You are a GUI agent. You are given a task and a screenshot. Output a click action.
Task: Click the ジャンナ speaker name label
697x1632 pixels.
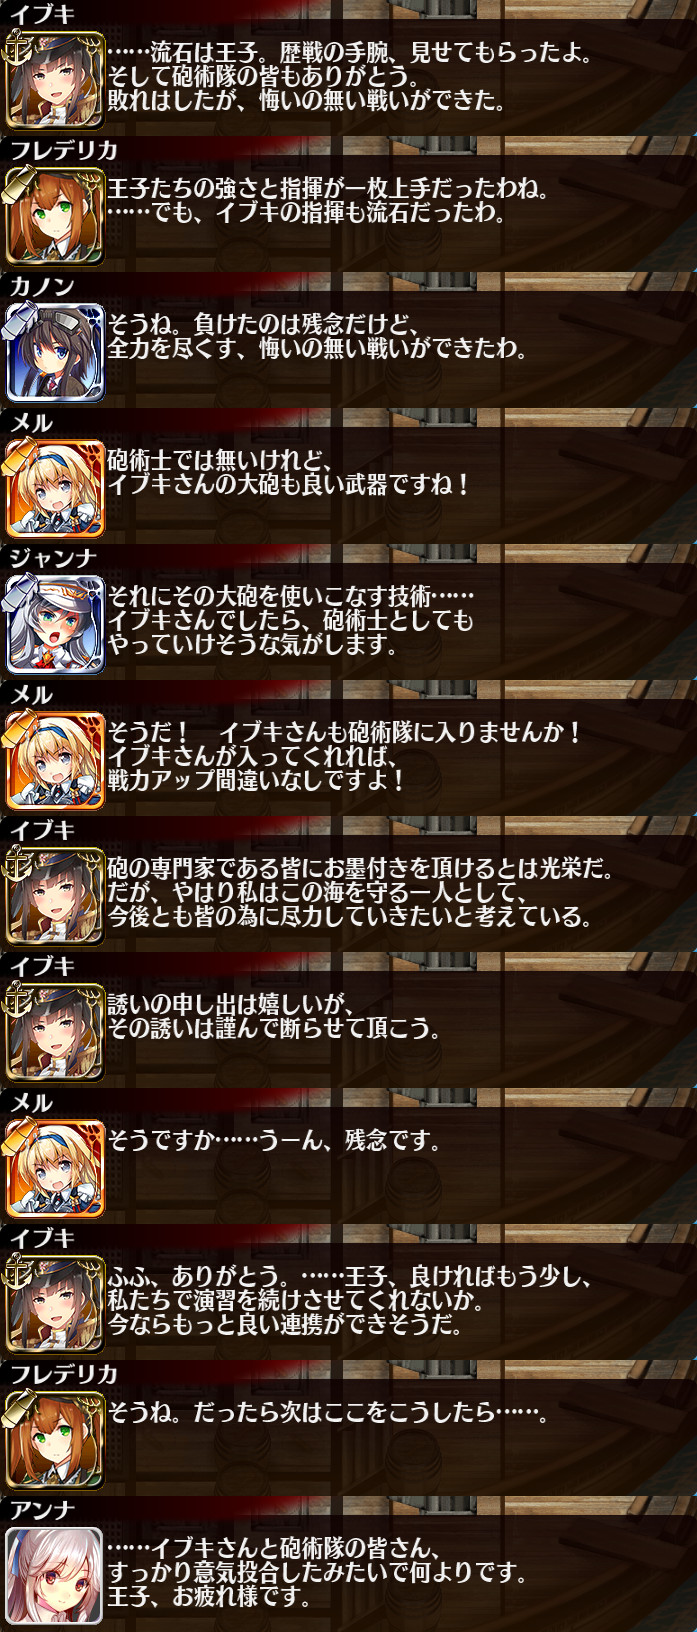[53, 558]
